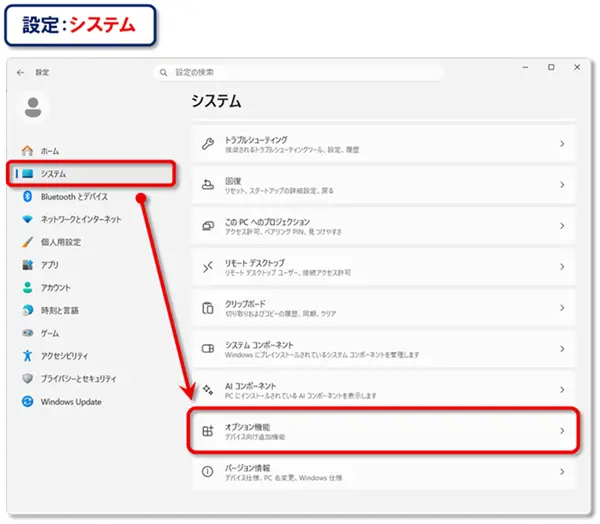
Task: Click the Bluetooth icon in sidebar
Action: [x=27, y=196]
